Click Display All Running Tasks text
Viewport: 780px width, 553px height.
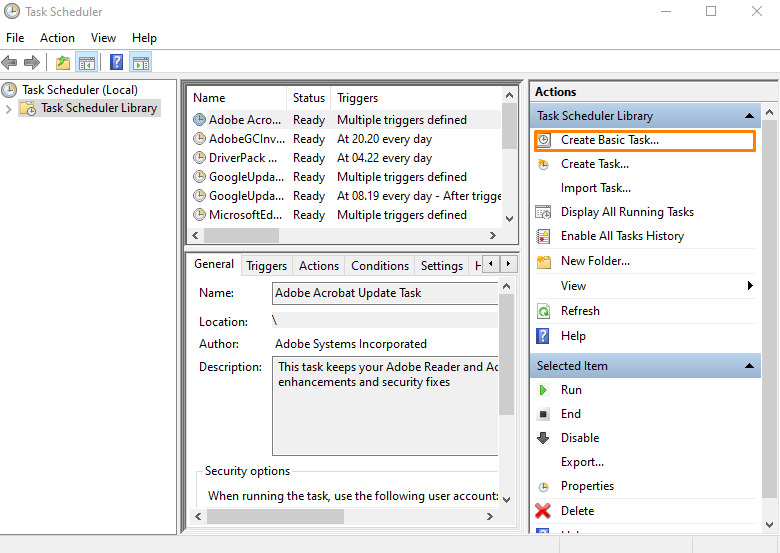tap(627, 212)
